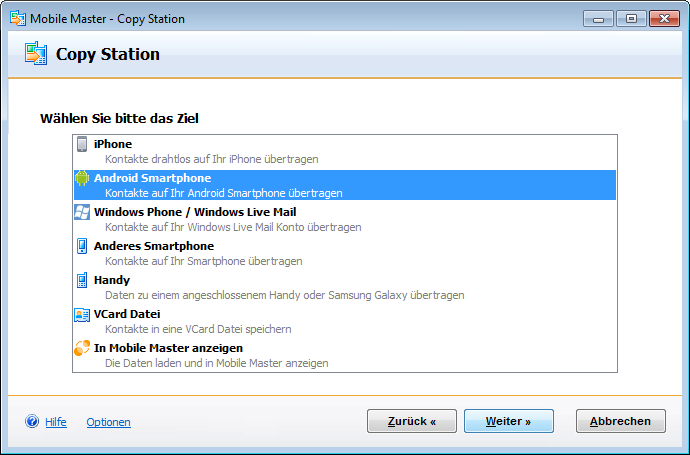The height and width of the screenshot is (455, 690).
Task: Go back with the Zurück button
Action: click(412, 421)
